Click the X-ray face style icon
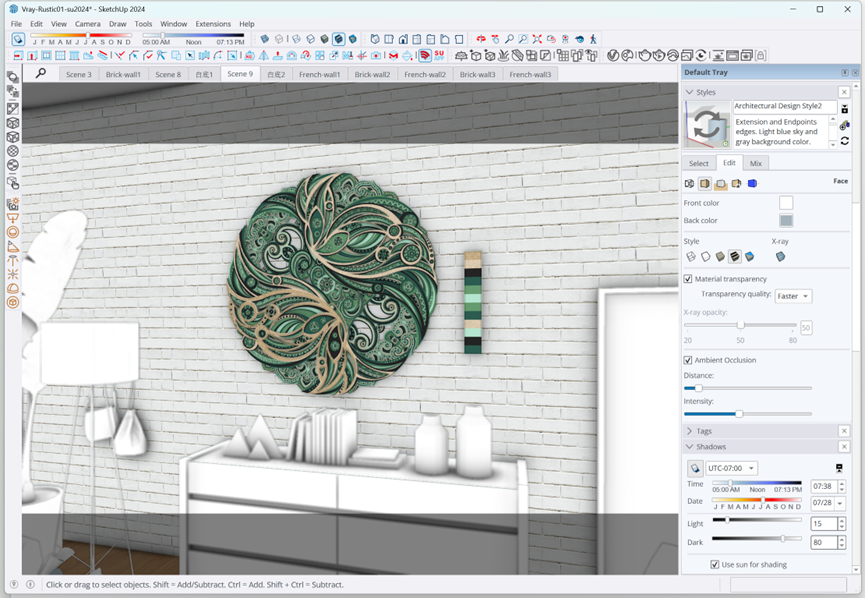This screenshot has width=865, height=598. tap(780, 257)
